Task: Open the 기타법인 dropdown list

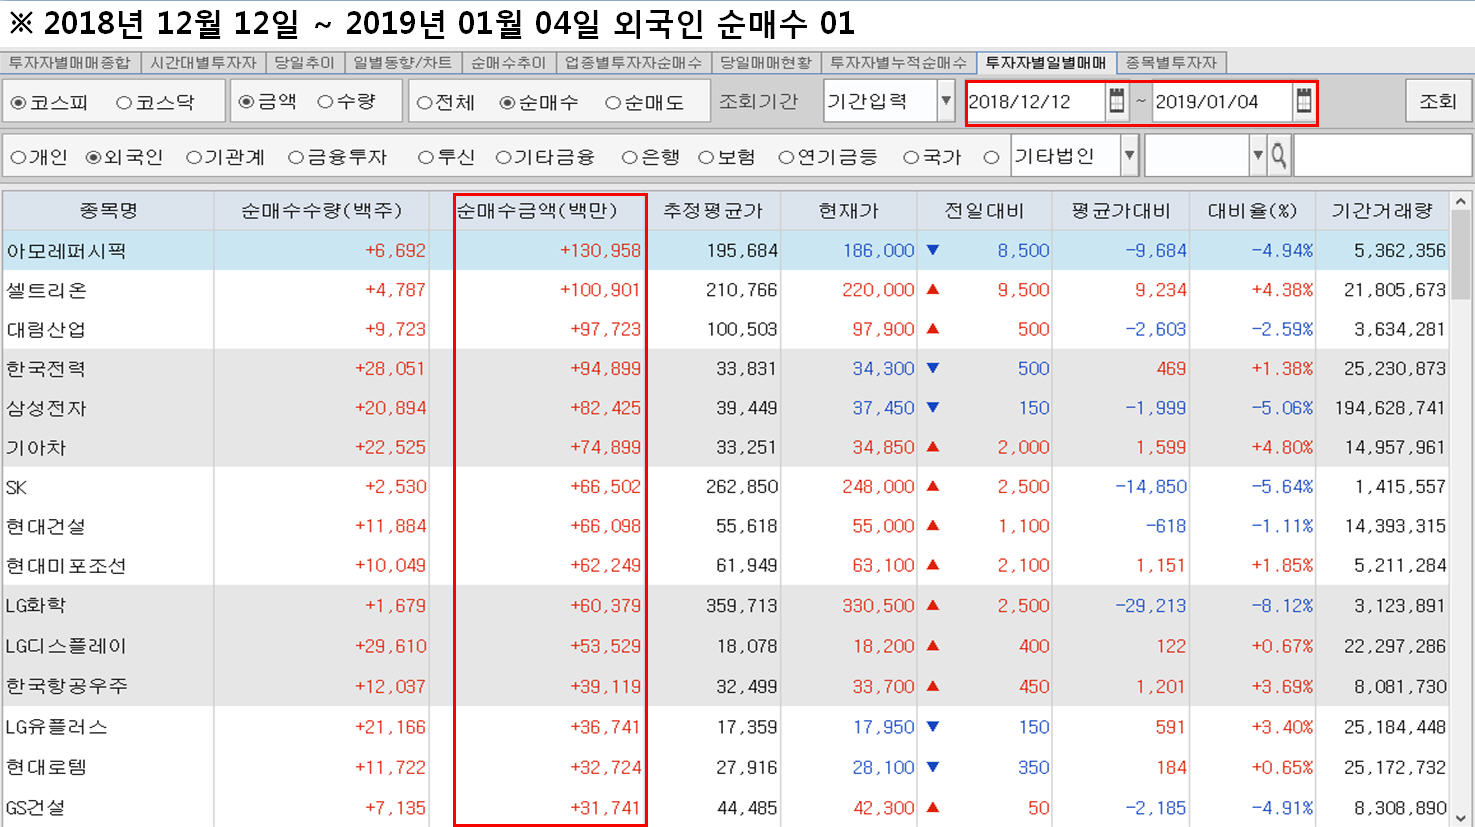Action: pos(1129,156)
